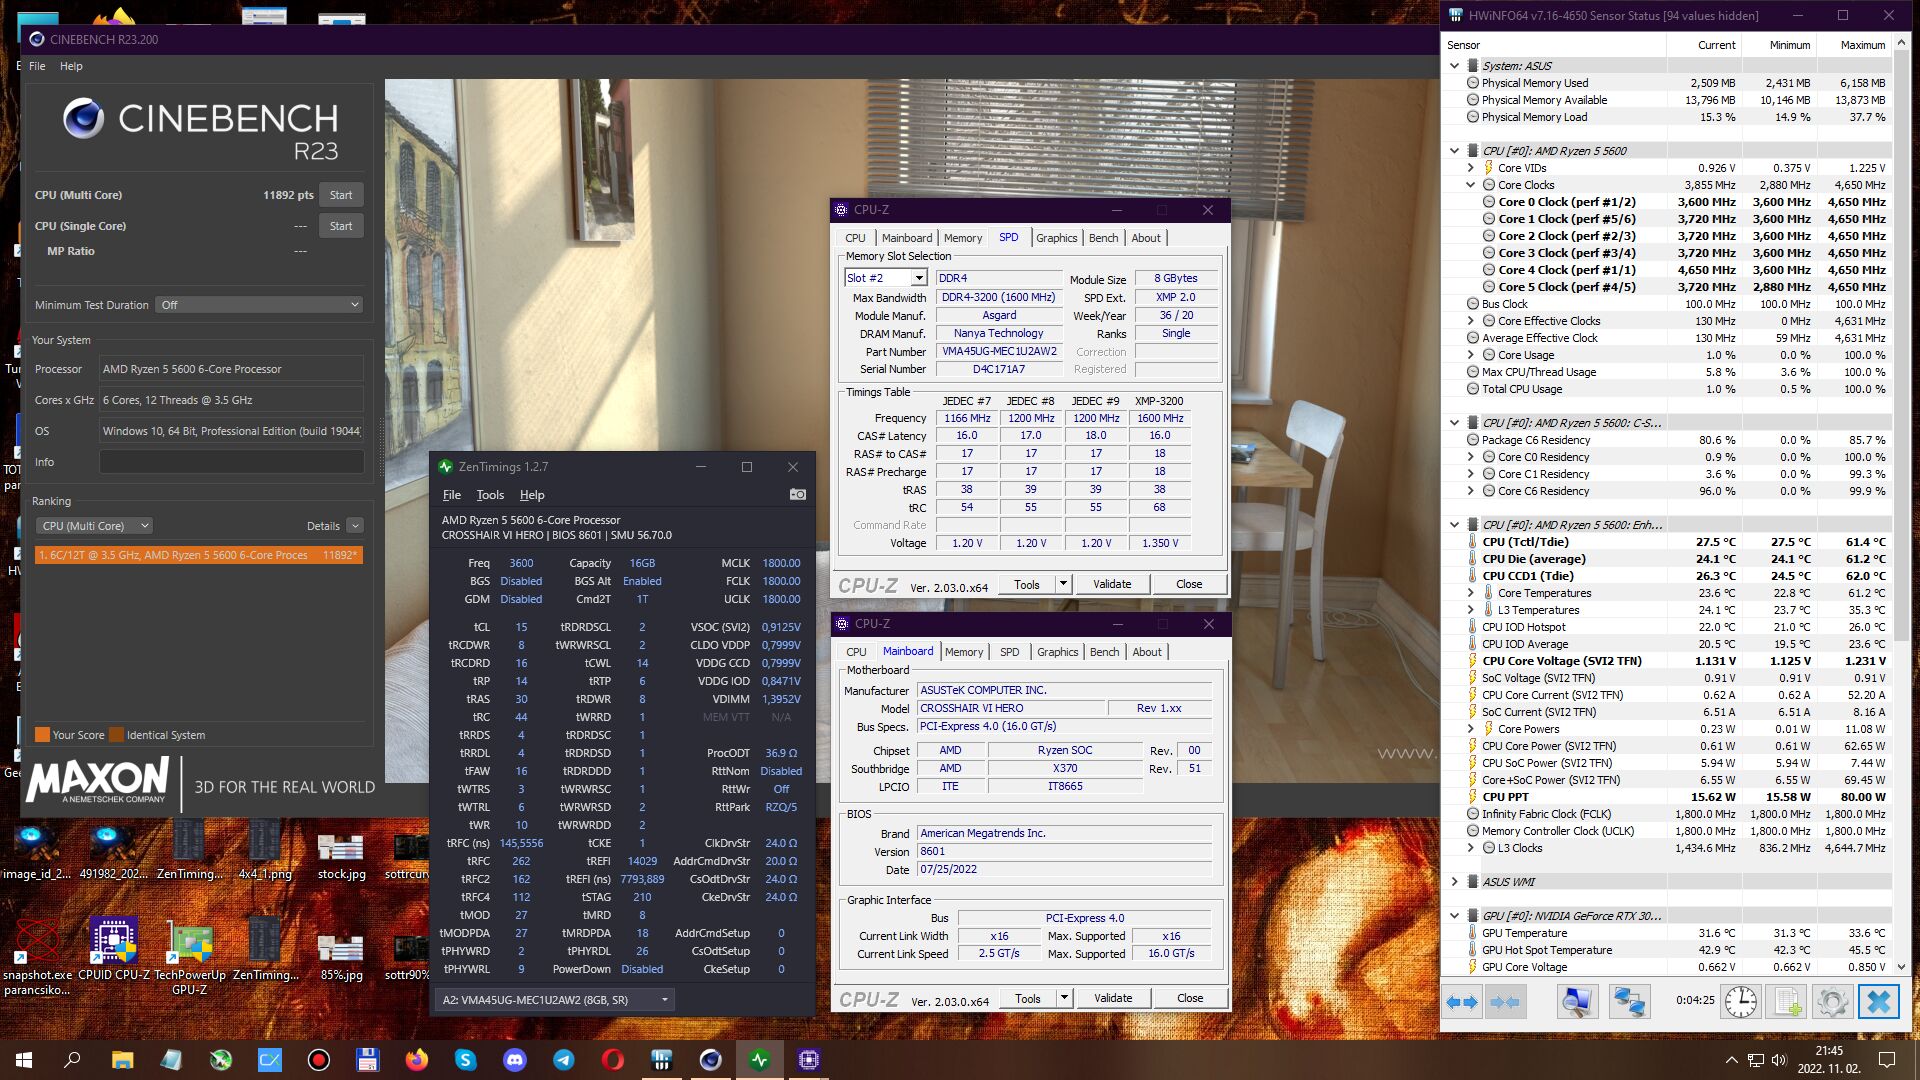This screenshot has height=1080, width=1920.
Task: Switch to Graphics tab in CPU-Z SPD window
Action: click(x=1056, y=238)
